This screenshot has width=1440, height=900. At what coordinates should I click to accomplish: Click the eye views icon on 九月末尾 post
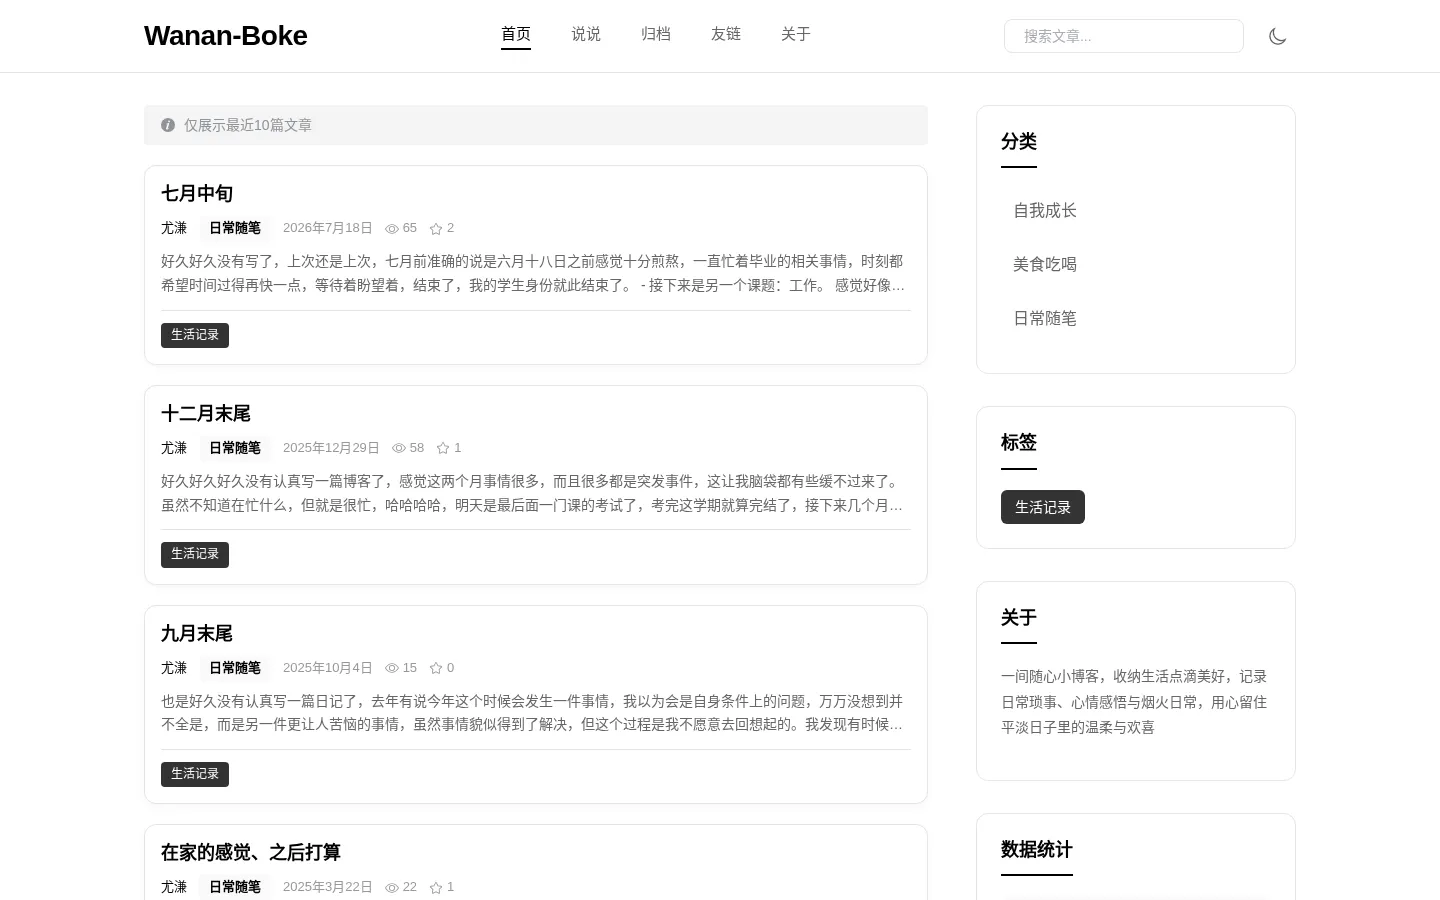click(x=392, y=668)
